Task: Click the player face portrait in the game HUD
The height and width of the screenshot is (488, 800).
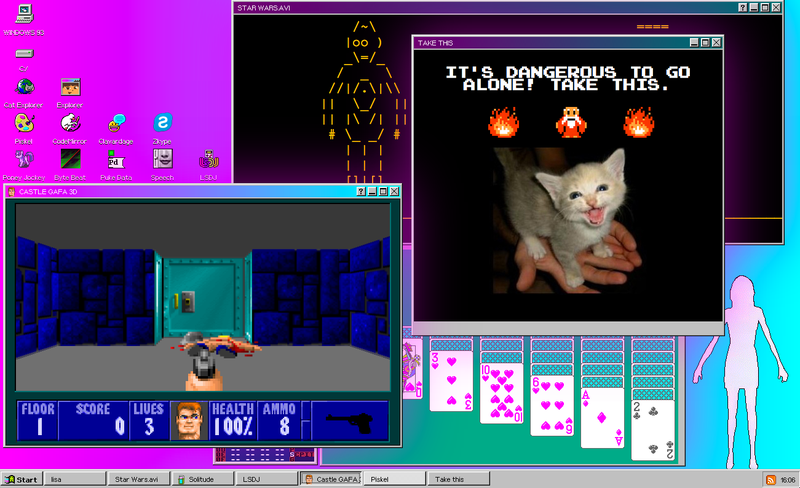Action: [x=189, y=421]
